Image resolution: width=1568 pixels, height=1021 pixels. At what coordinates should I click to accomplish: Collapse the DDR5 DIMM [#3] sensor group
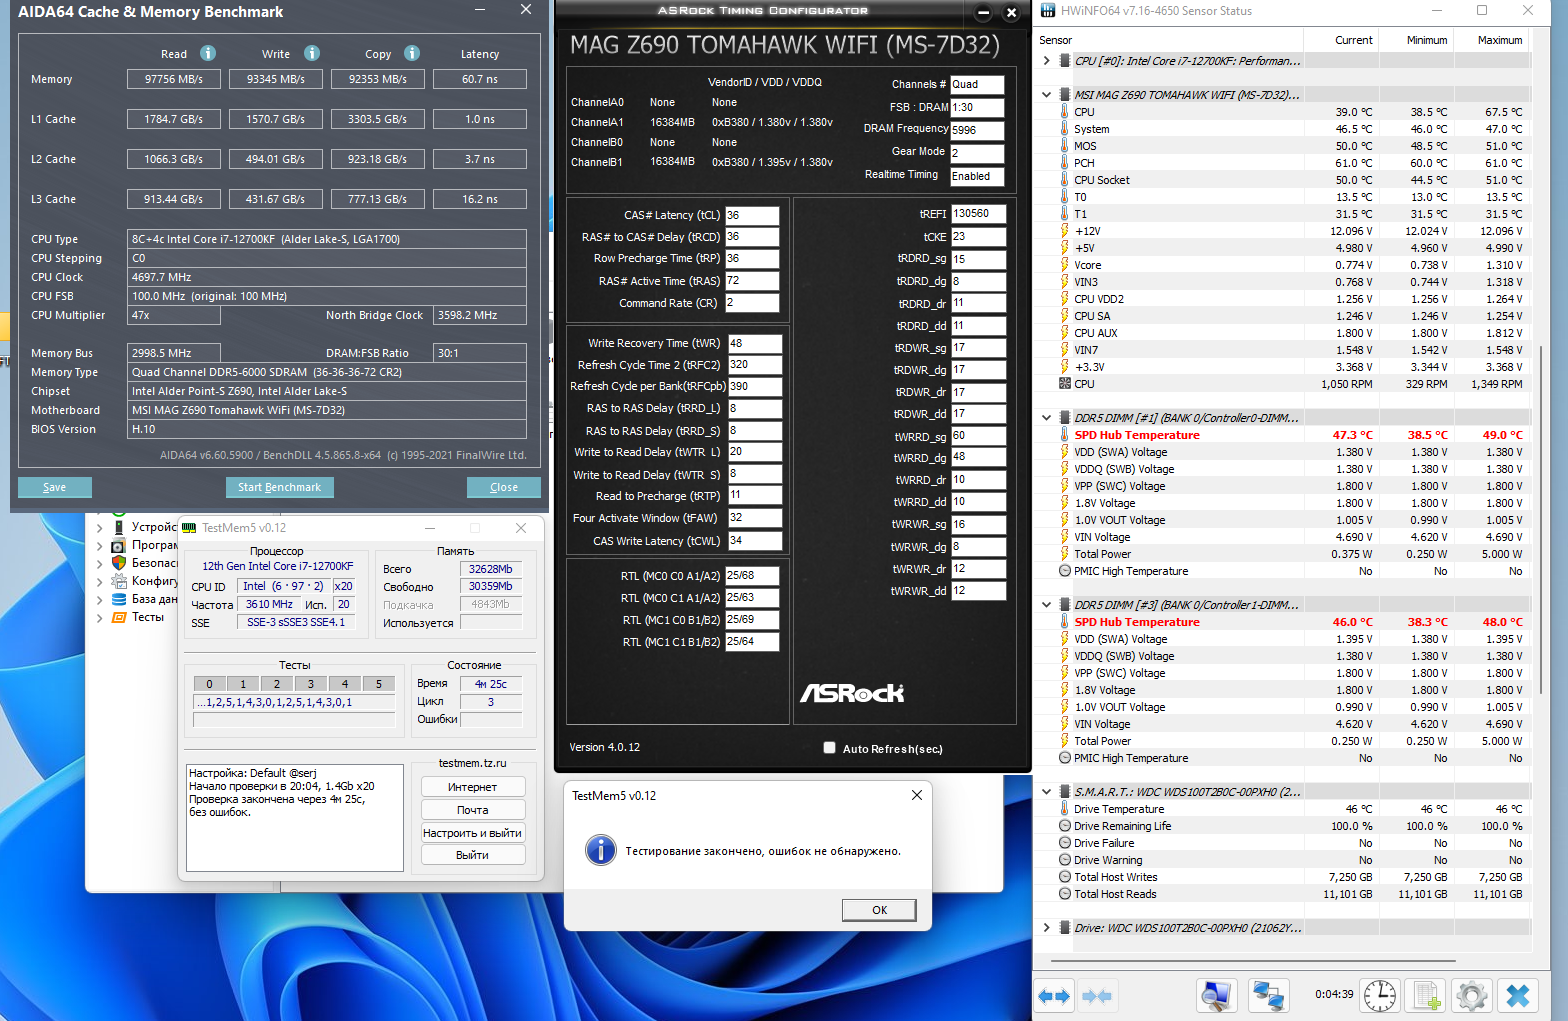pyautogui.click(x=1046, y=605)
